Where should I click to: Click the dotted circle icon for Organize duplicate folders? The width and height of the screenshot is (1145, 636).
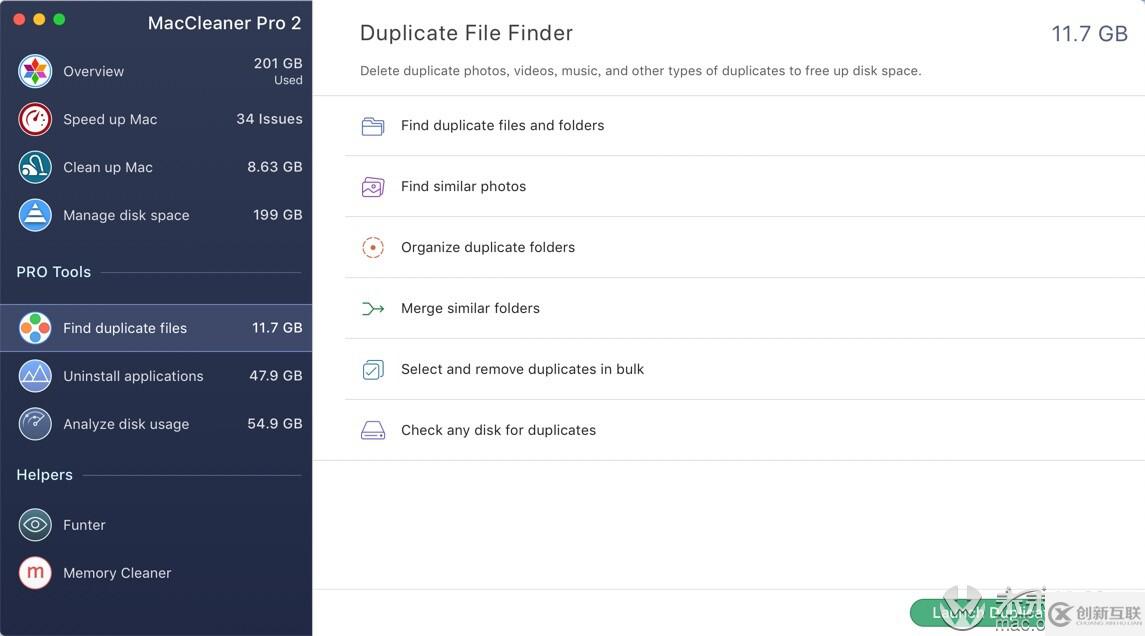coord(372,248)
